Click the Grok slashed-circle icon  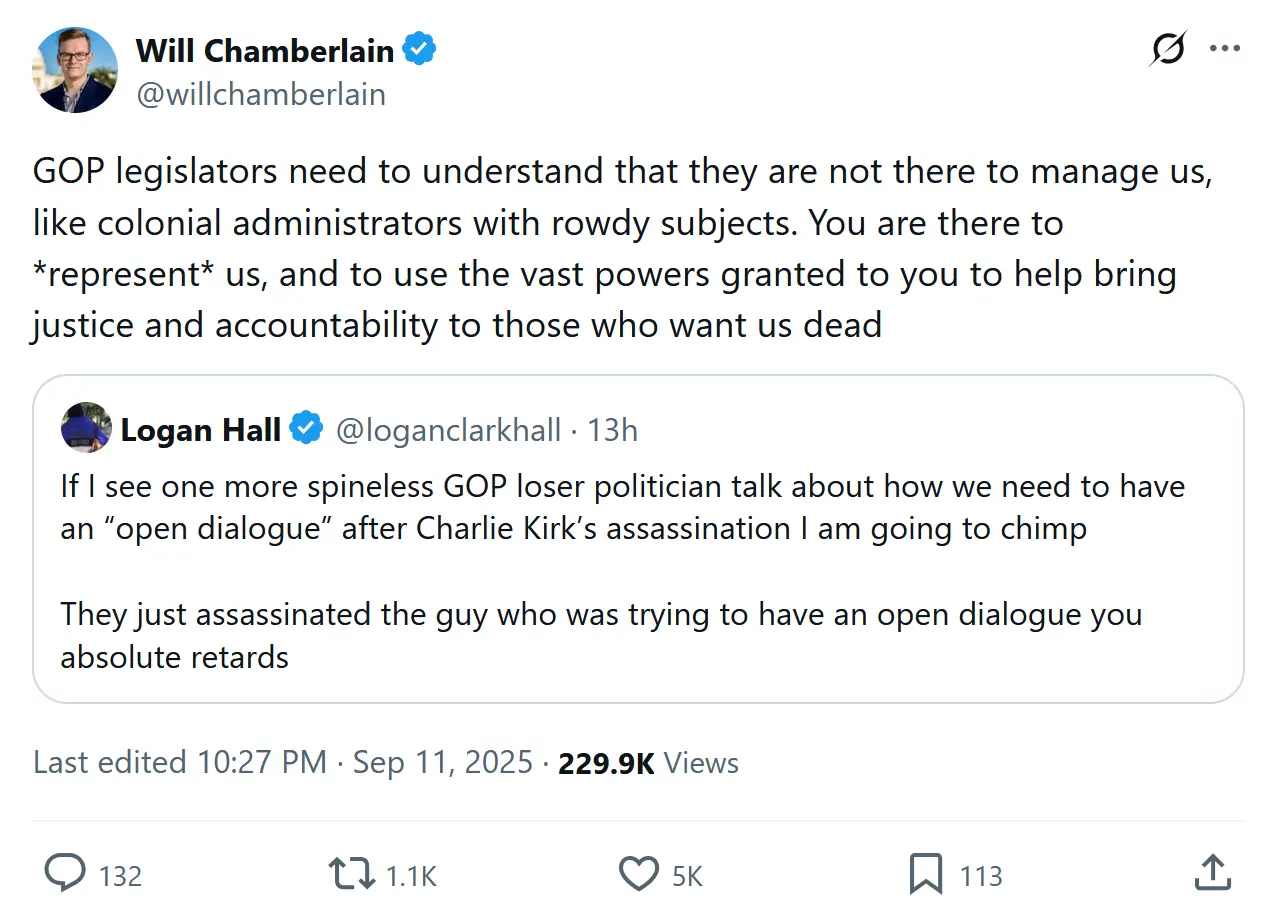[x=1167, y=48]
